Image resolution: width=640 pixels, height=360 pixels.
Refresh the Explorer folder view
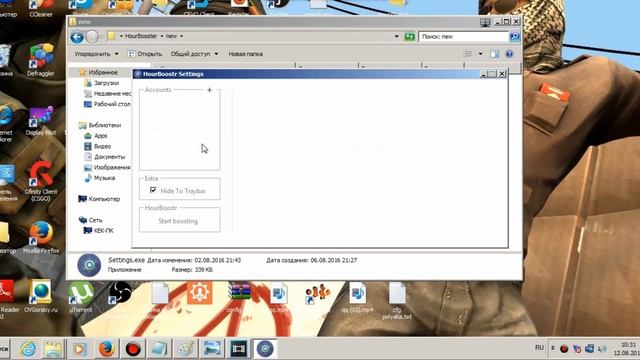[x=409, y=37]
